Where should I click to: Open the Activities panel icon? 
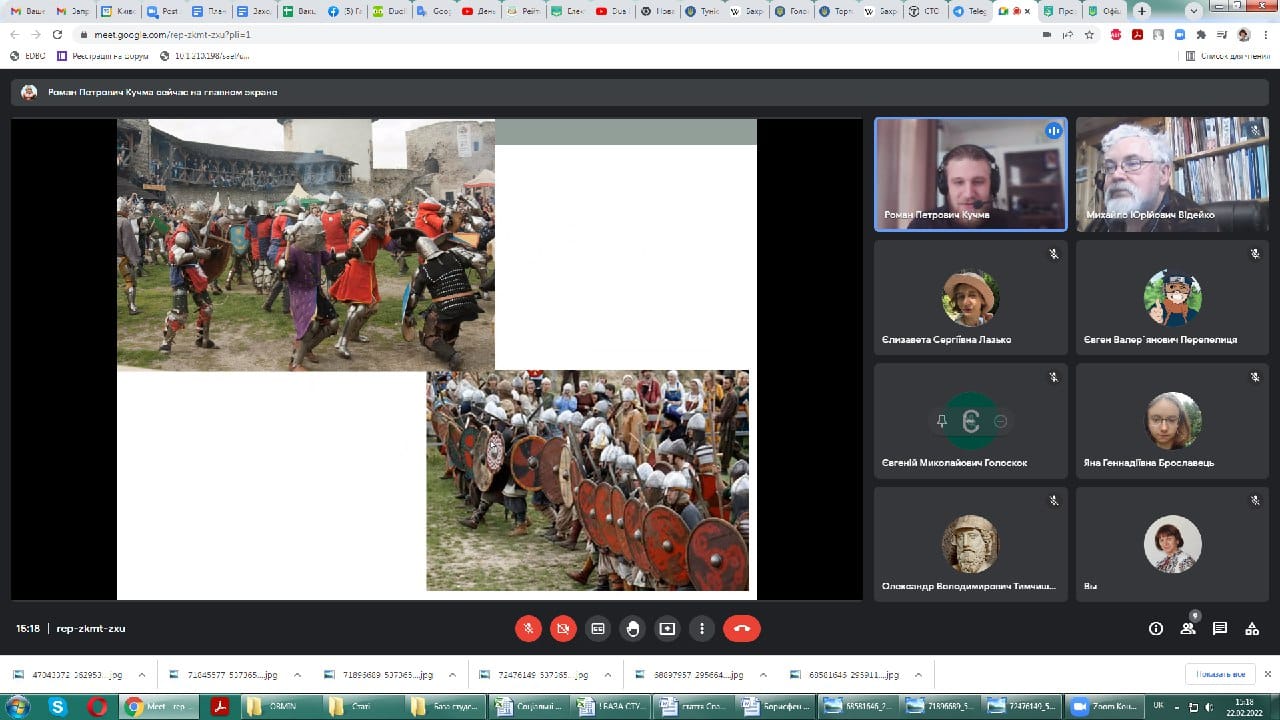(1252, 629)
